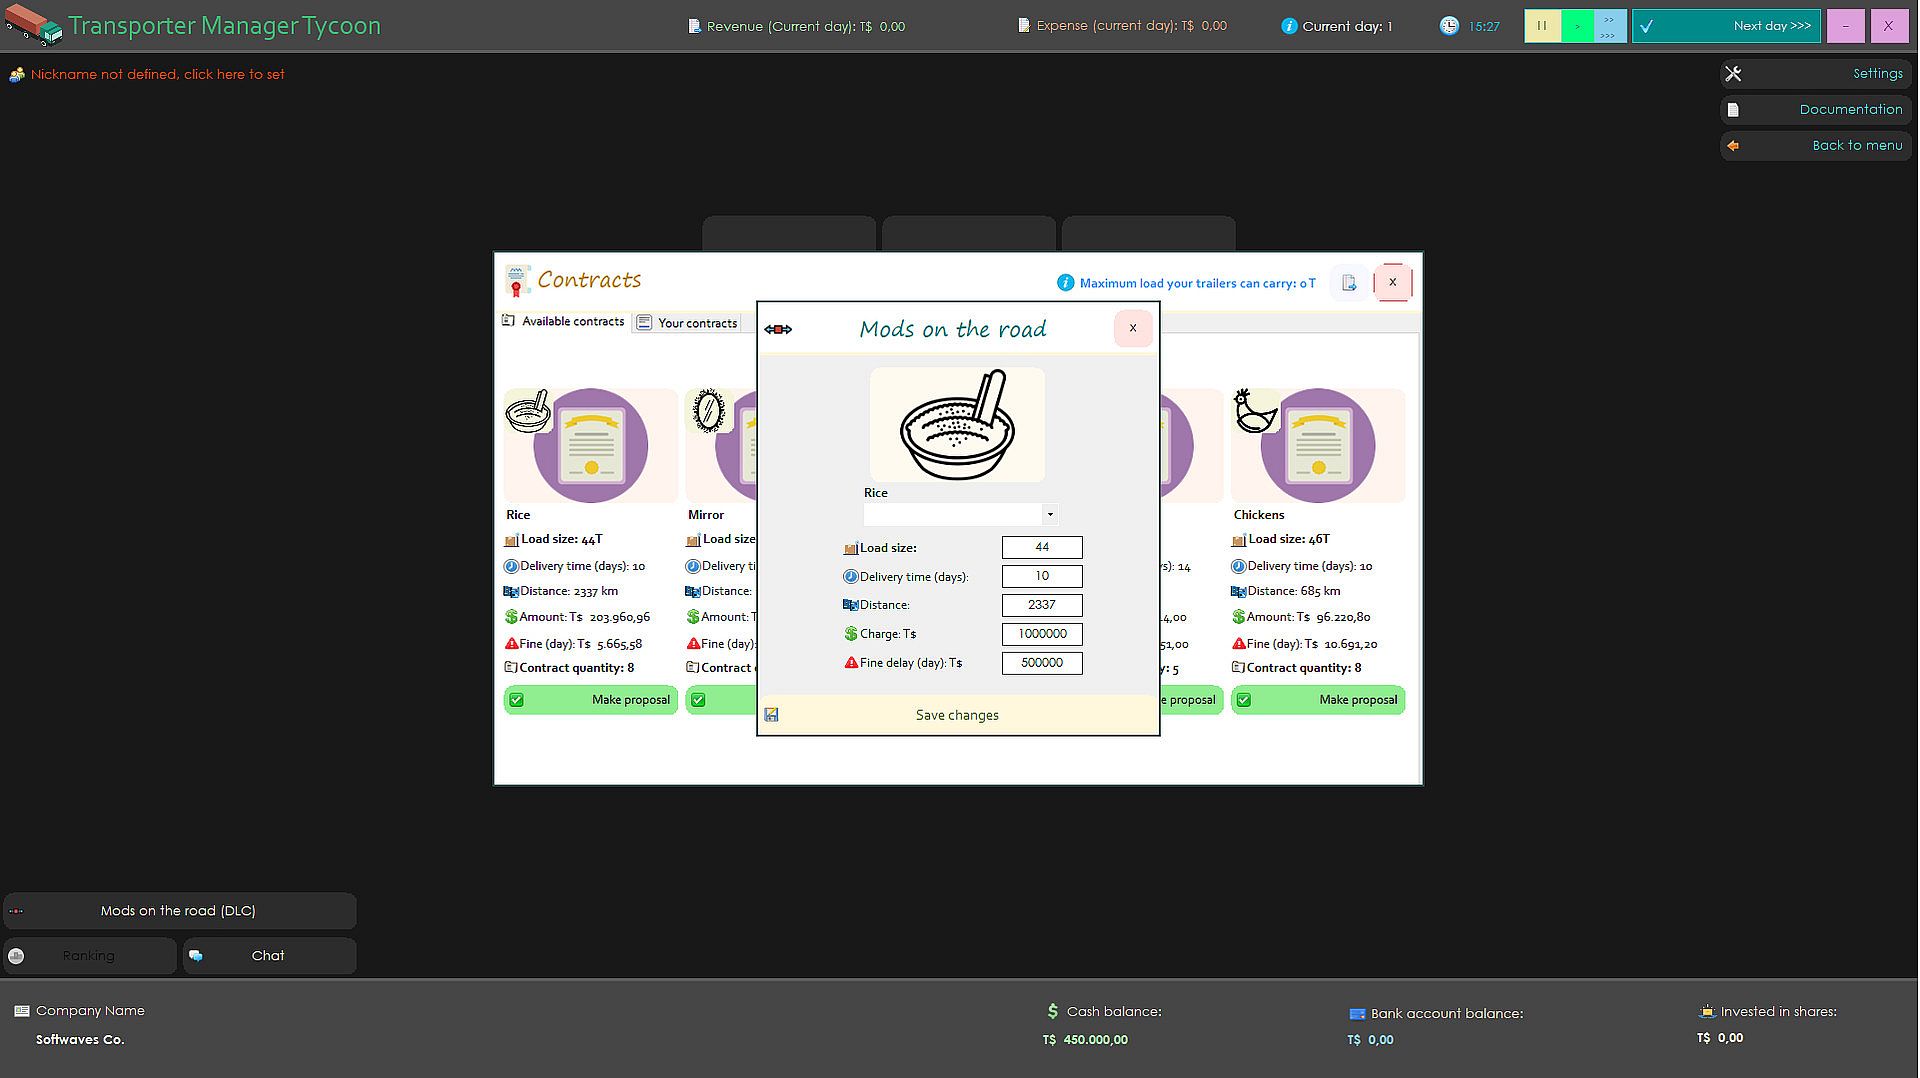The width and height of the screenshot is (1920, 1078).
Task: Pause the game simulation
Action: (x=1542, y=26)
